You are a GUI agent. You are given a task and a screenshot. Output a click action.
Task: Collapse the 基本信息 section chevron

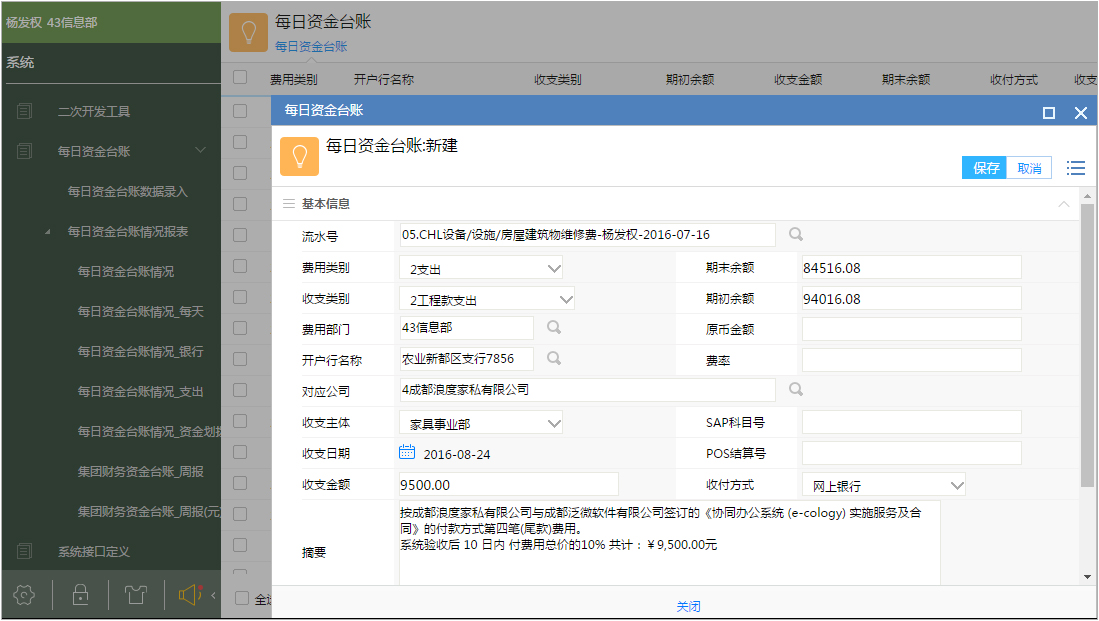[1064, 204]
